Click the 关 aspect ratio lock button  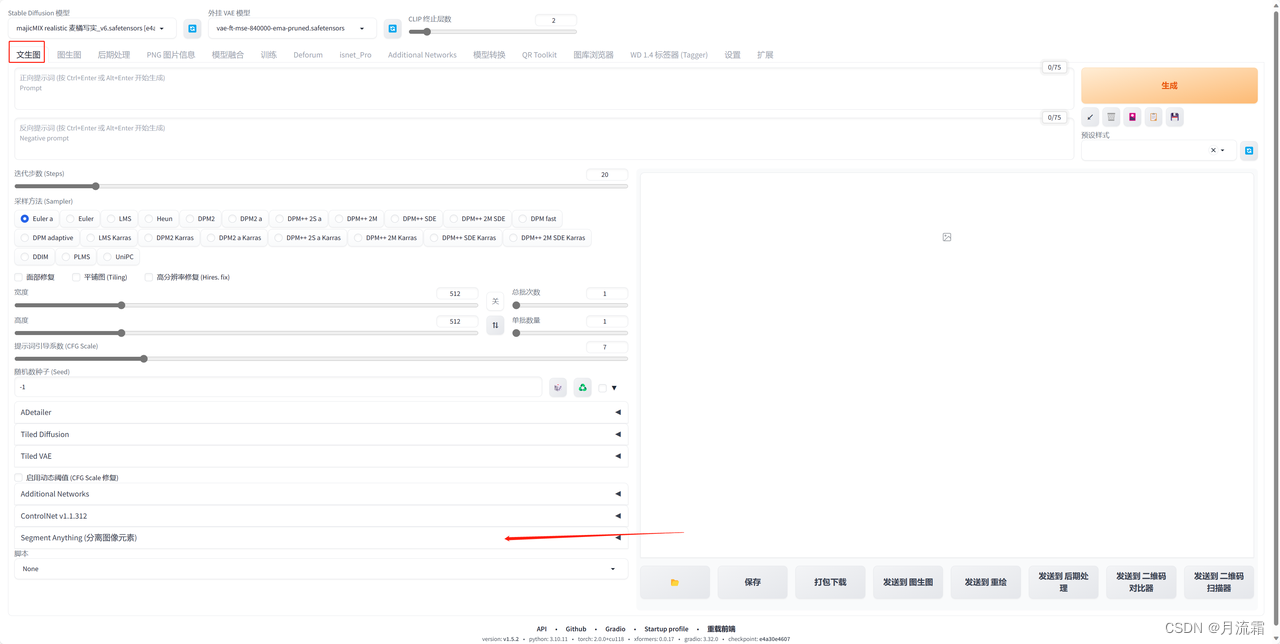495,301
